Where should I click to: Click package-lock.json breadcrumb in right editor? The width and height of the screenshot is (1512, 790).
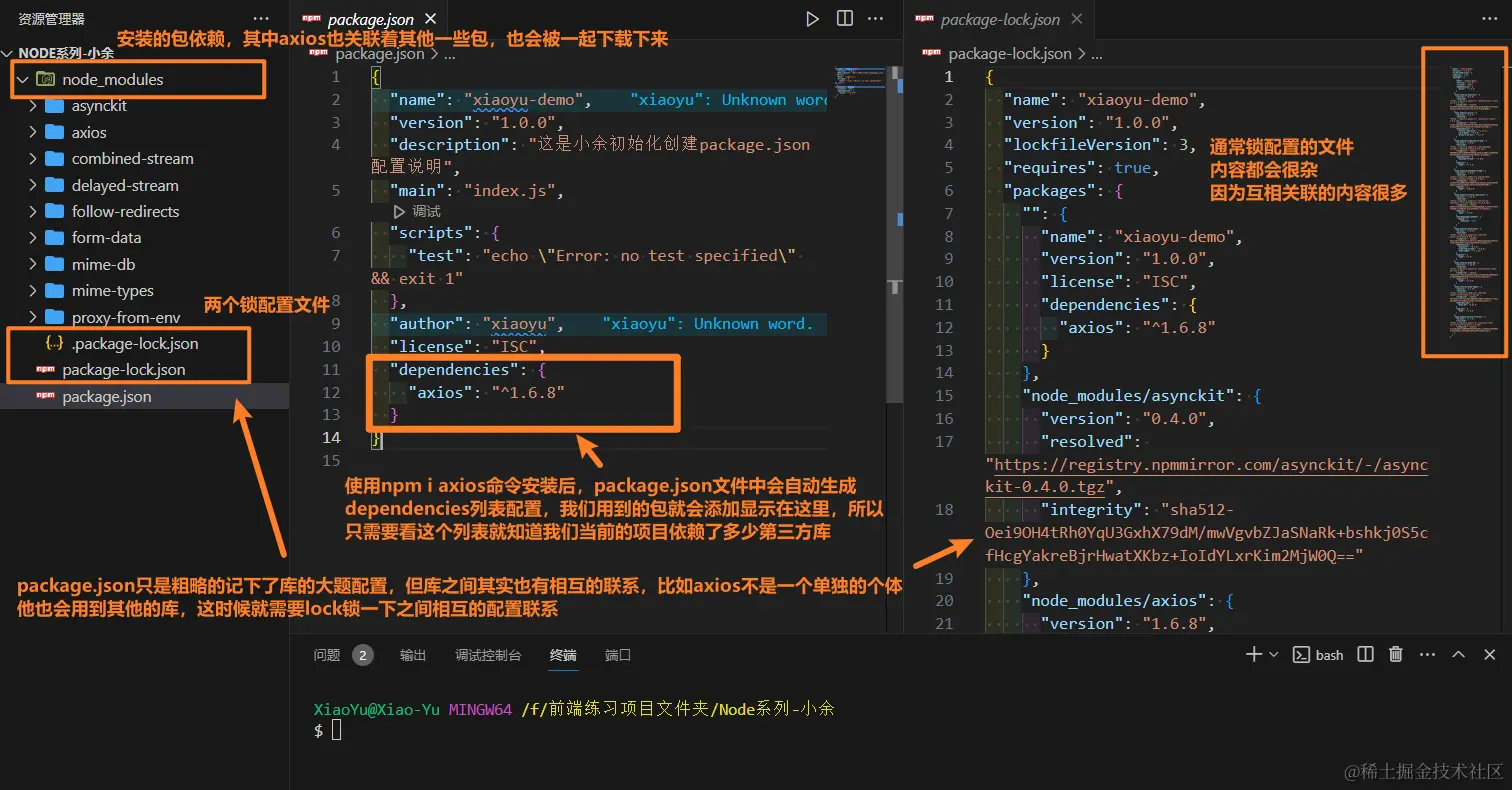point(1009,54)
